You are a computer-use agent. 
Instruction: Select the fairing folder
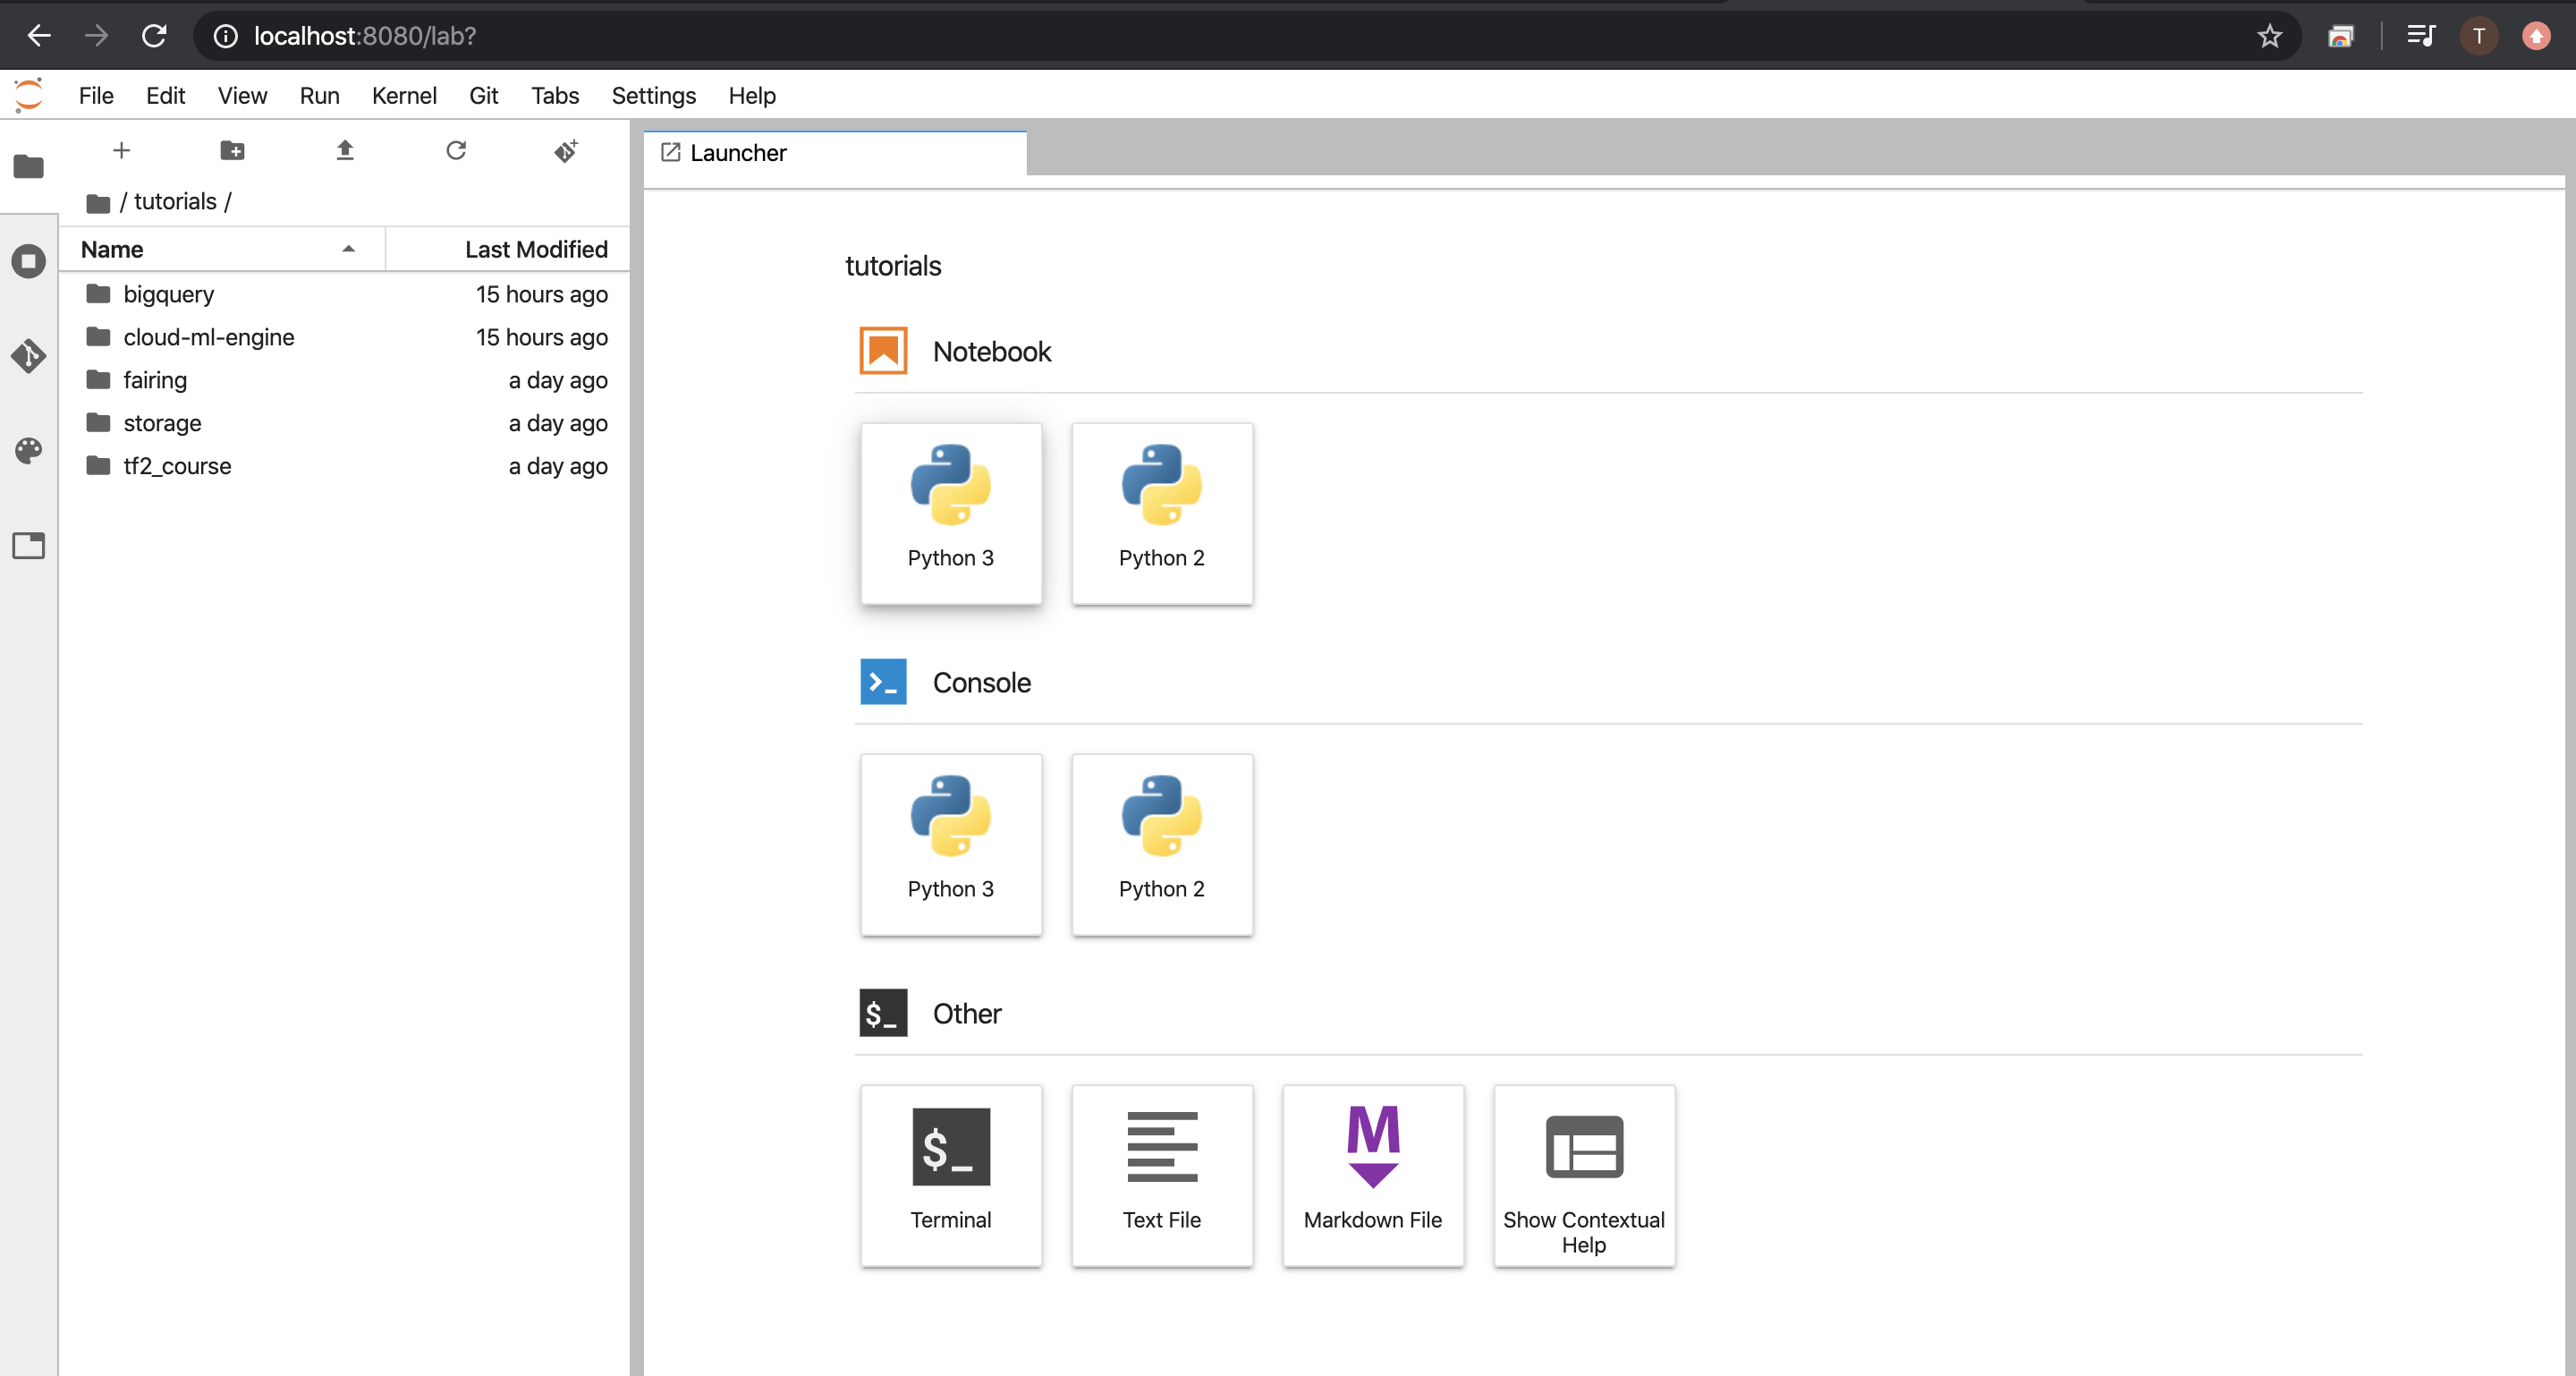coord(344,380)
